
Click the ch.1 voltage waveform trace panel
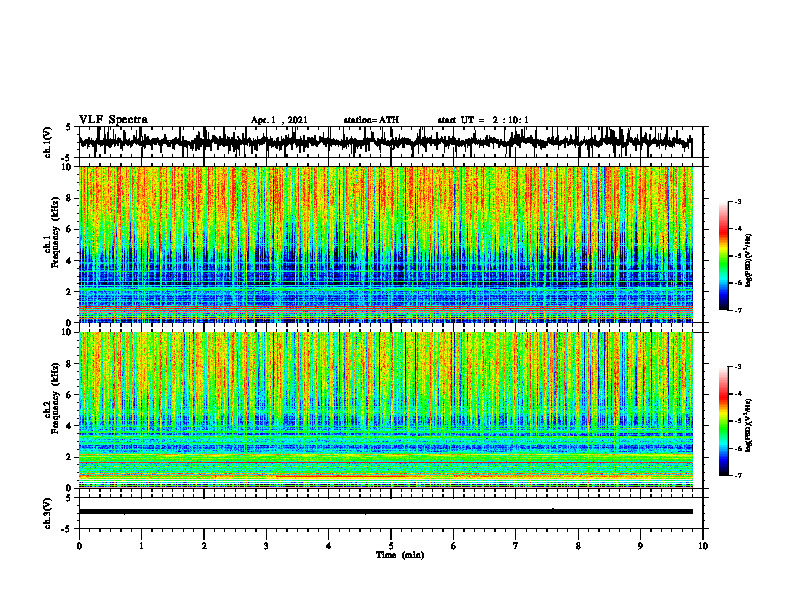391,142
